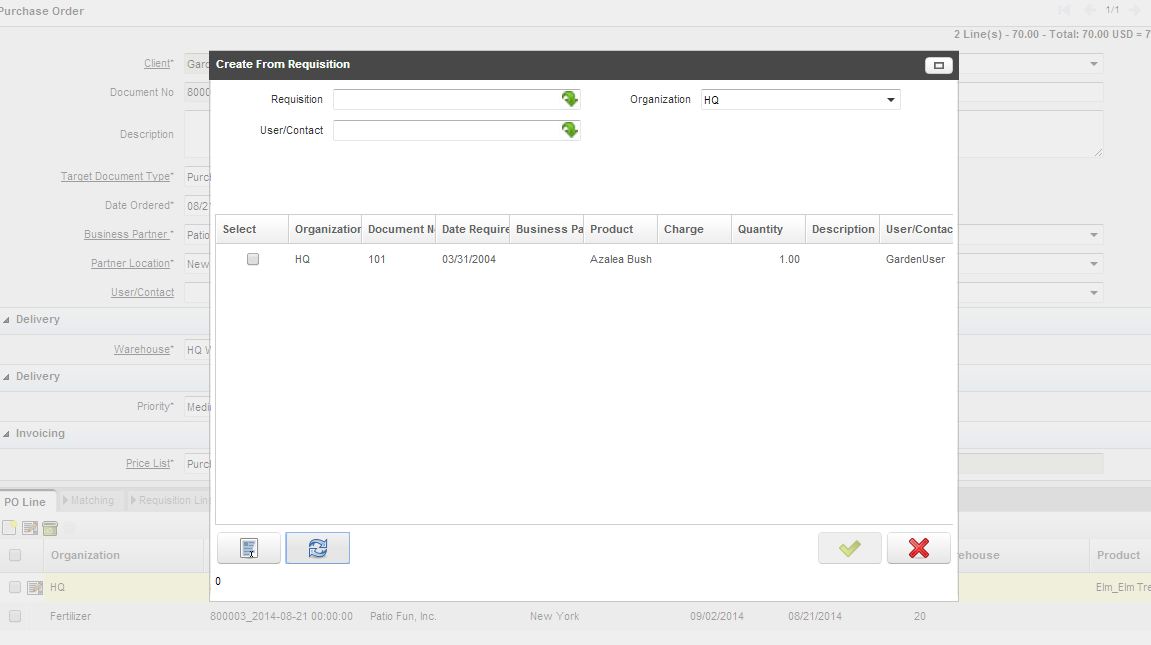Click the Product column header
The width and height of the screenshot is (1151, 645).
(x=611, y=229)
